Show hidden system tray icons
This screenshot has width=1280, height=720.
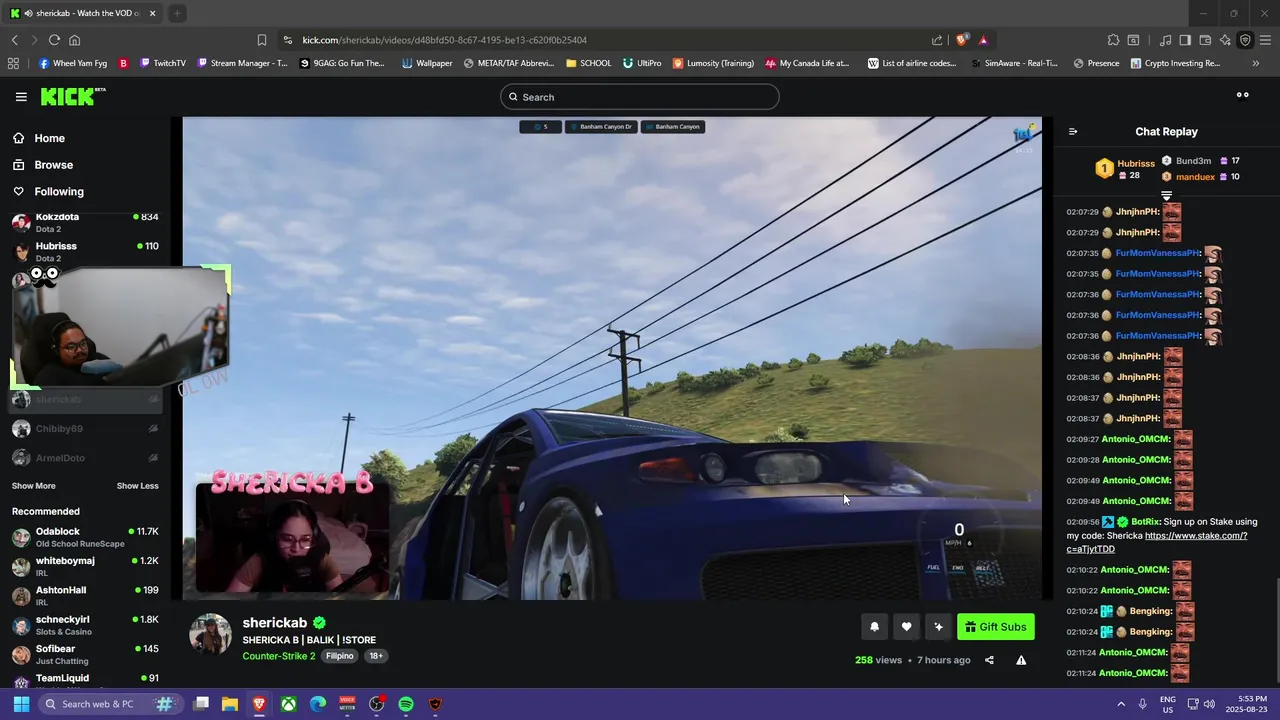[1120, 704]
